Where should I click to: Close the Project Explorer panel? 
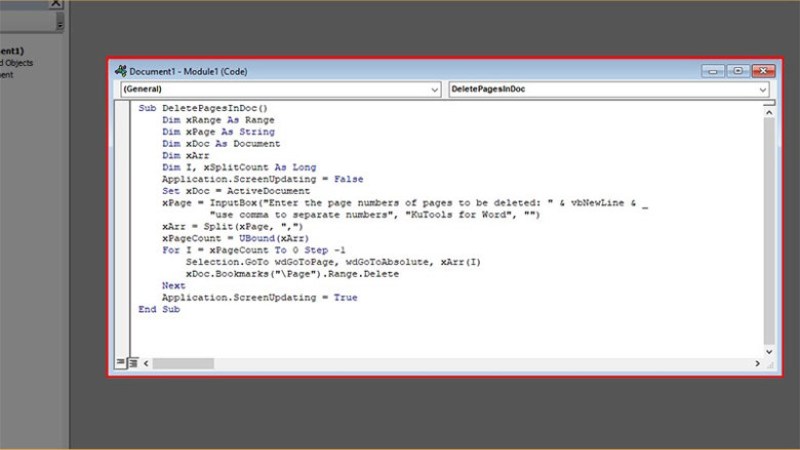click(56, 3)
